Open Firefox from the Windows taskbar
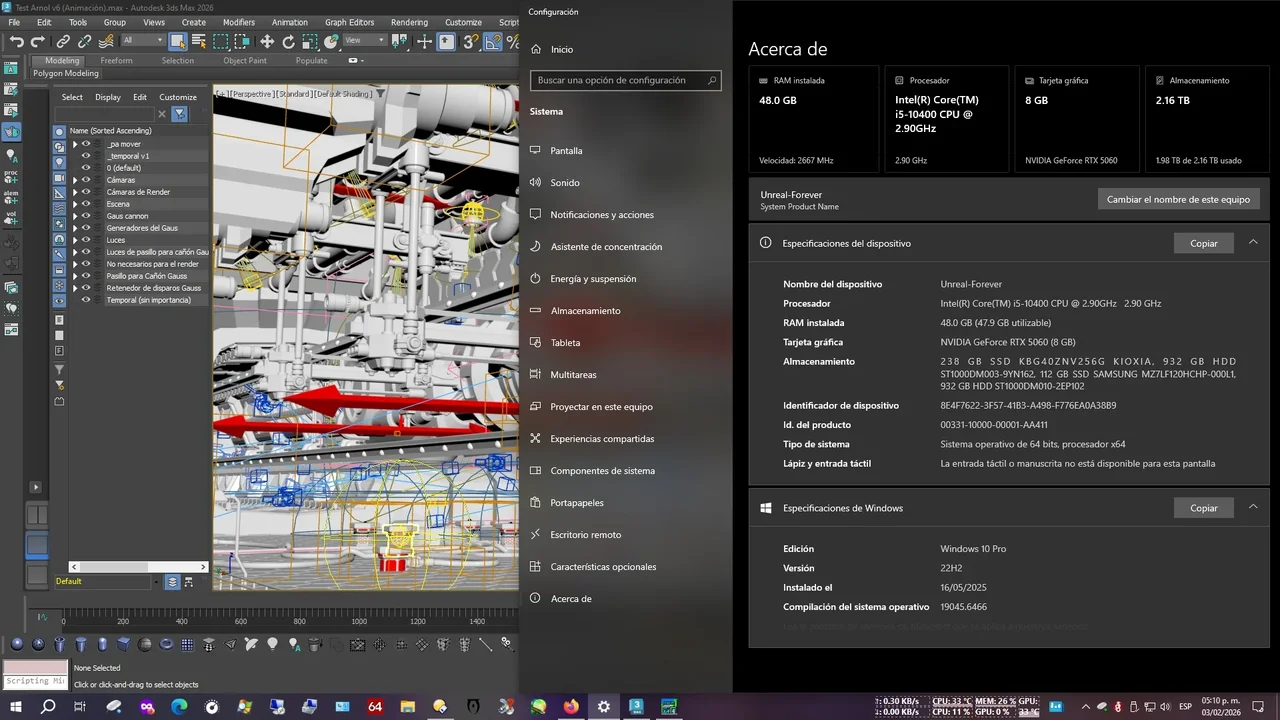 coord(571,706)
